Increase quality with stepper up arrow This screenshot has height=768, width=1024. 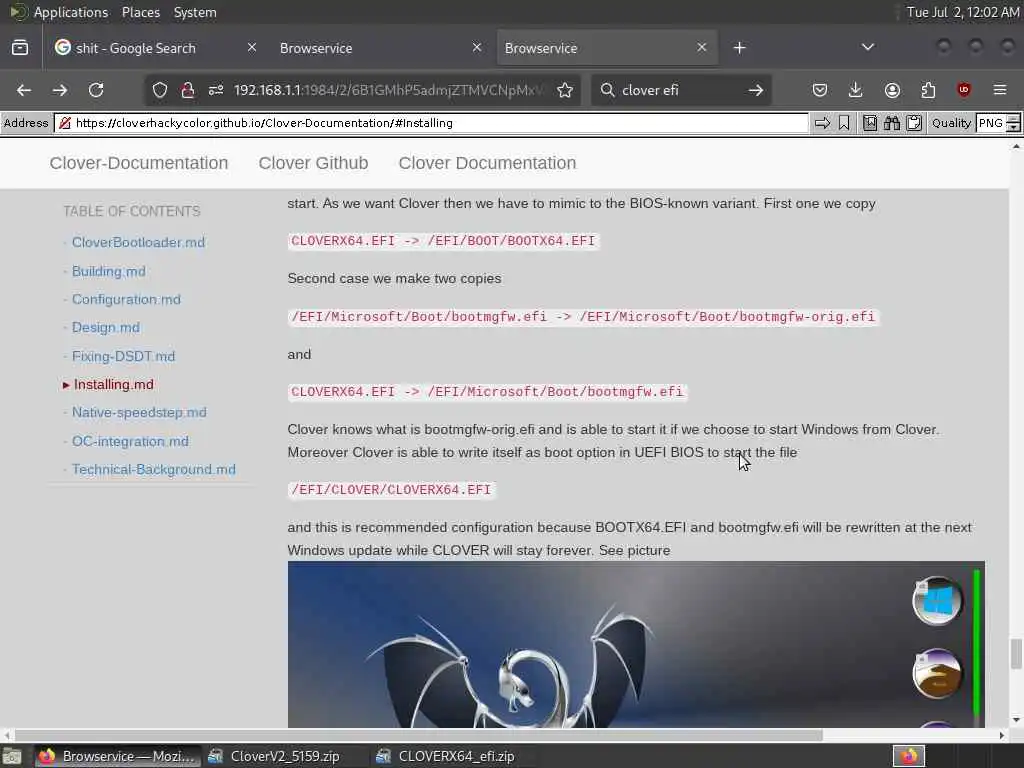point(1013,118)
